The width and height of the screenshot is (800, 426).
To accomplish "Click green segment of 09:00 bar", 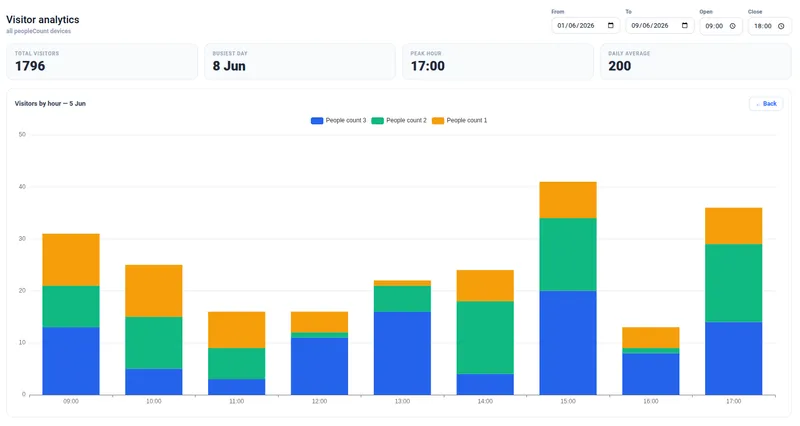I will [71, 306].
